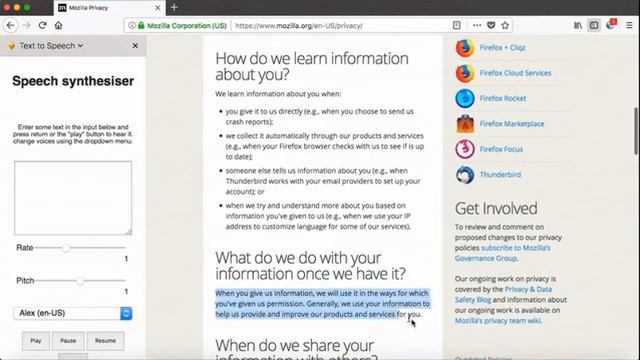Viewport: 640px width, 360px height.
Task: Click the 'Mozilla Corporation (US)' identity label
Action: point(187,25)
